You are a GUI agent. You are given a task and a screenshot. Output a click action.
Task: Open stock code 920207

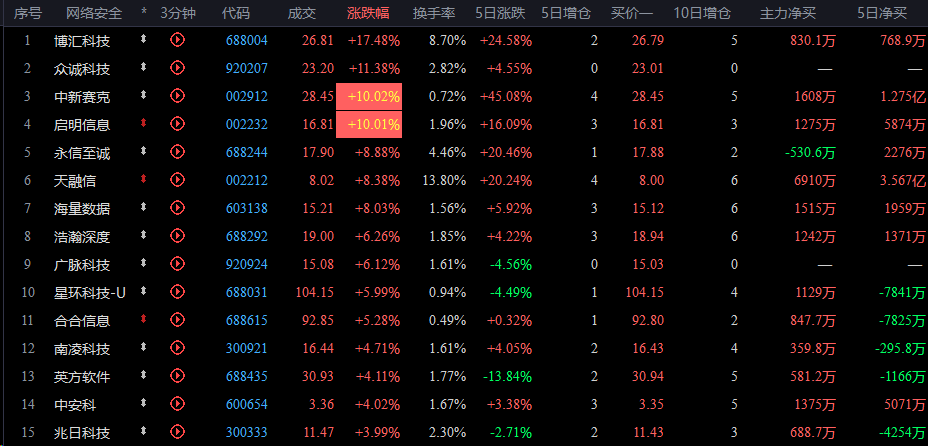click(x=247, y=69)
